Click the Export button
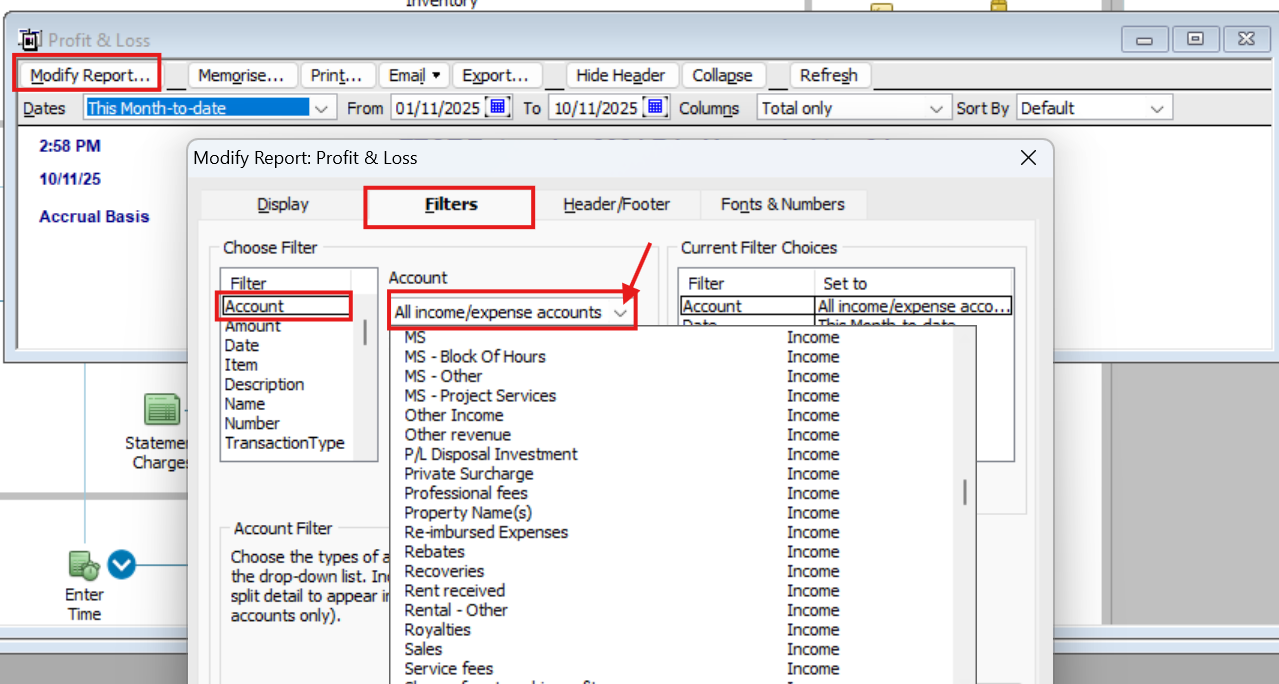This screenshot has width=1279, height=684. tap(496, 75)
